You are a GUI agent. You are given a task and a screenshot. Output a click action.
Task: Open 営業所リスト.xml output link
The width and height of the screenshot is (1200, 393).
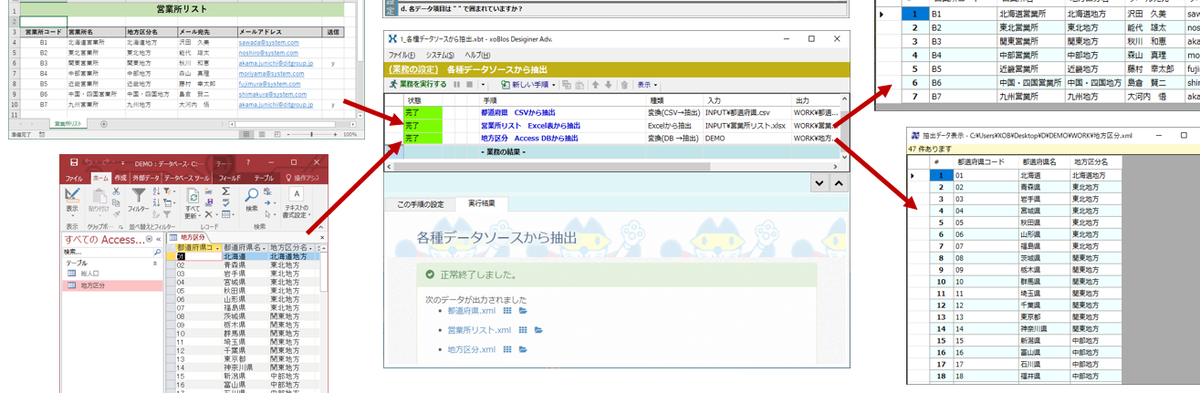[x=479, y=330]
